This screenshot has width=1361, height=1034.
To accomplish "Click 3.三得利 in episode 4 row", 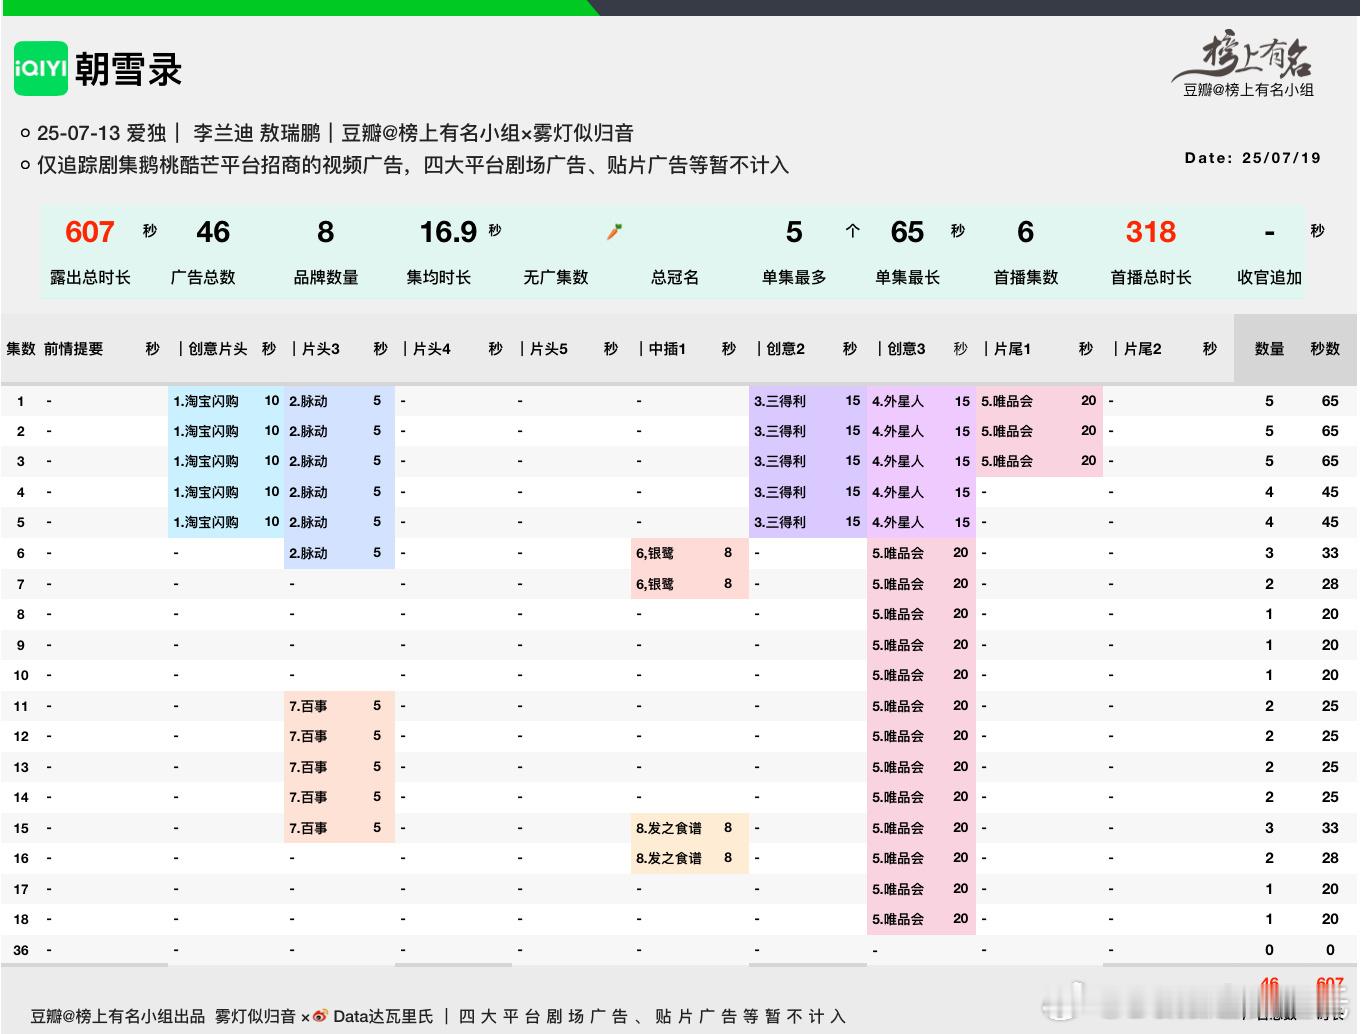I will pos(780,492).
